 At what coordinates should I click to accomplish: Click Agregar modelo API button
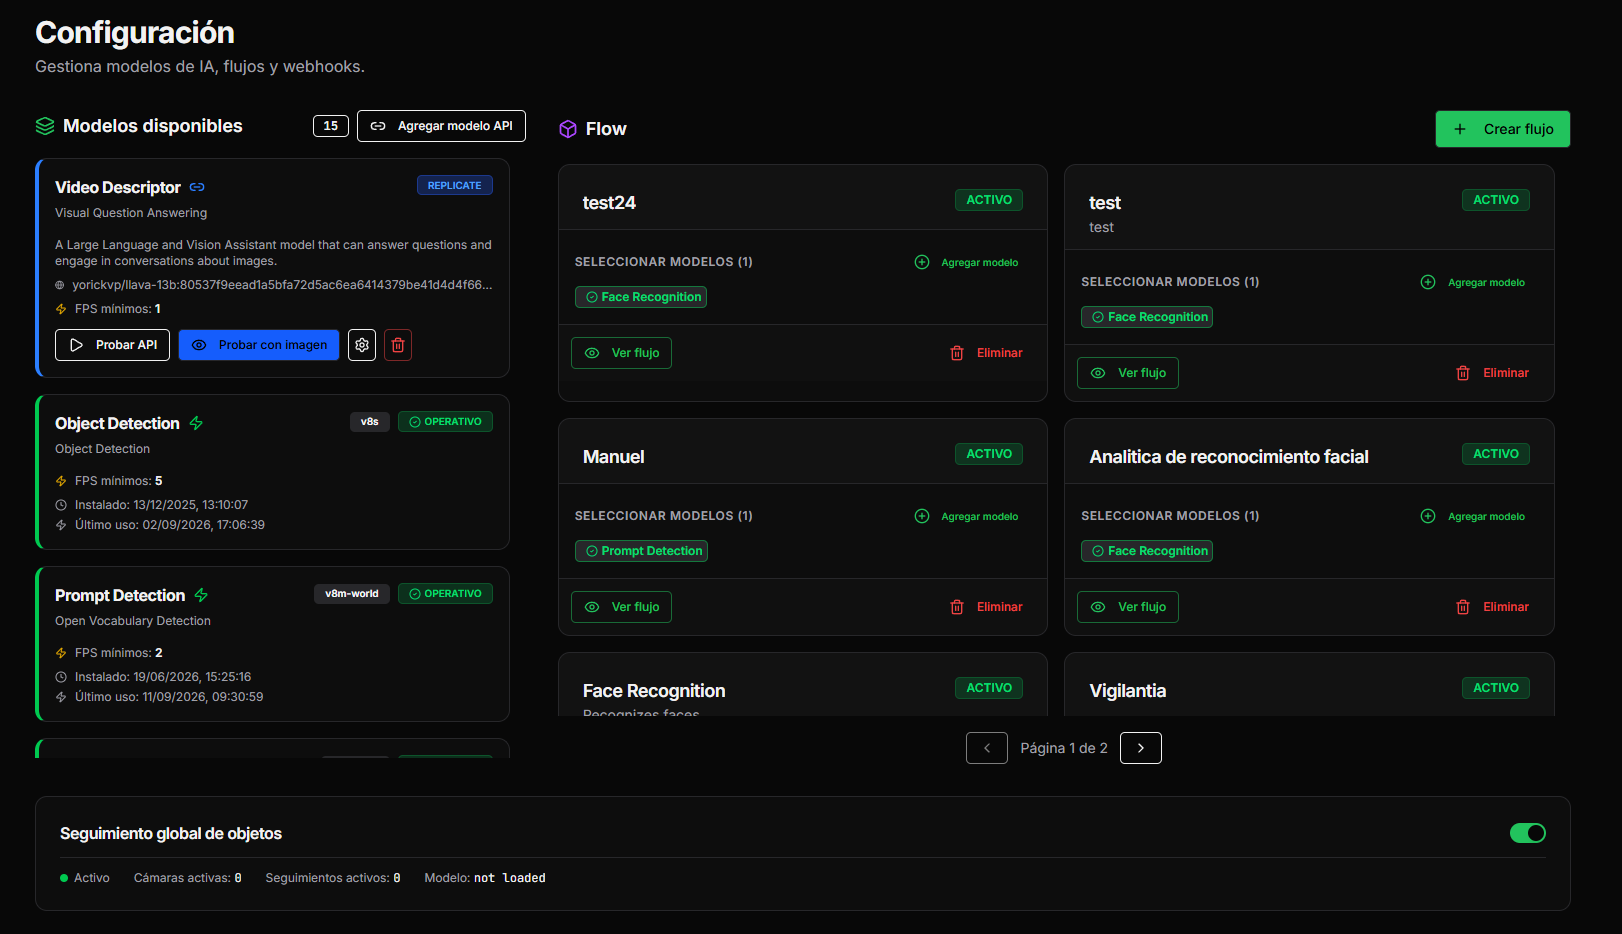(441, 126)
